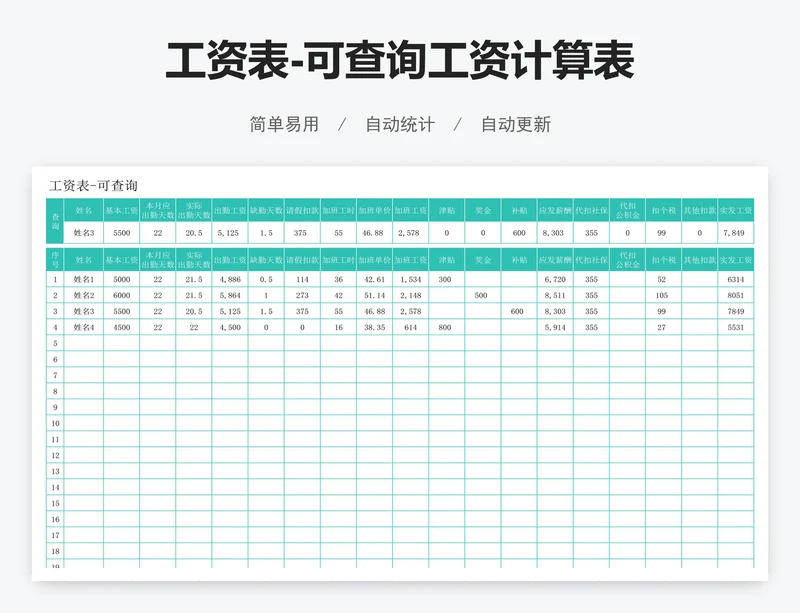Screen dimensions: 800x613
Task: Select the sheet title 工资表-可查询
Action: (93, 185)
